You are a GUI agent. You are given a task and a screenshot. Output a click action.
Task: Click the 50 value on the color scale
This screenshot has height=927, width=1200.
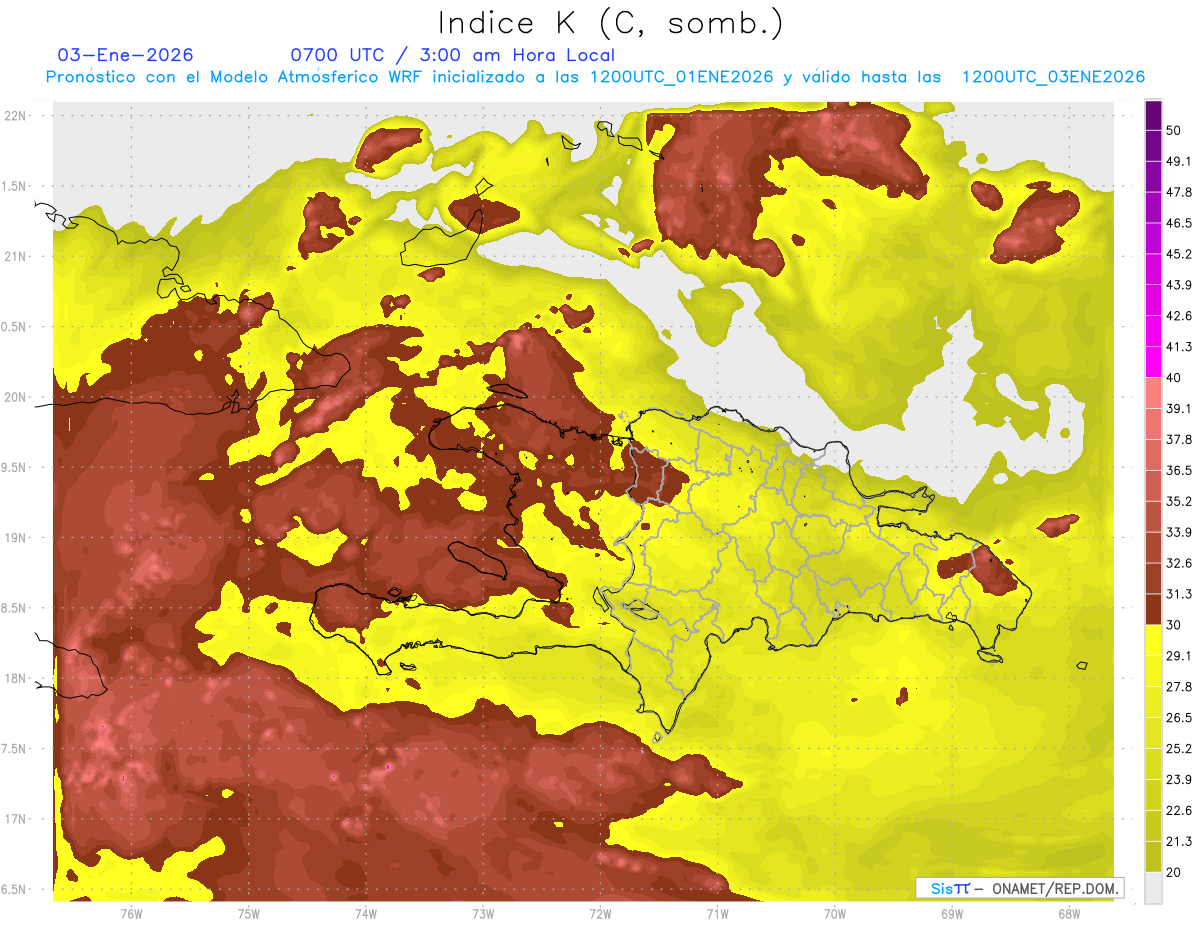click(1174, 130)
